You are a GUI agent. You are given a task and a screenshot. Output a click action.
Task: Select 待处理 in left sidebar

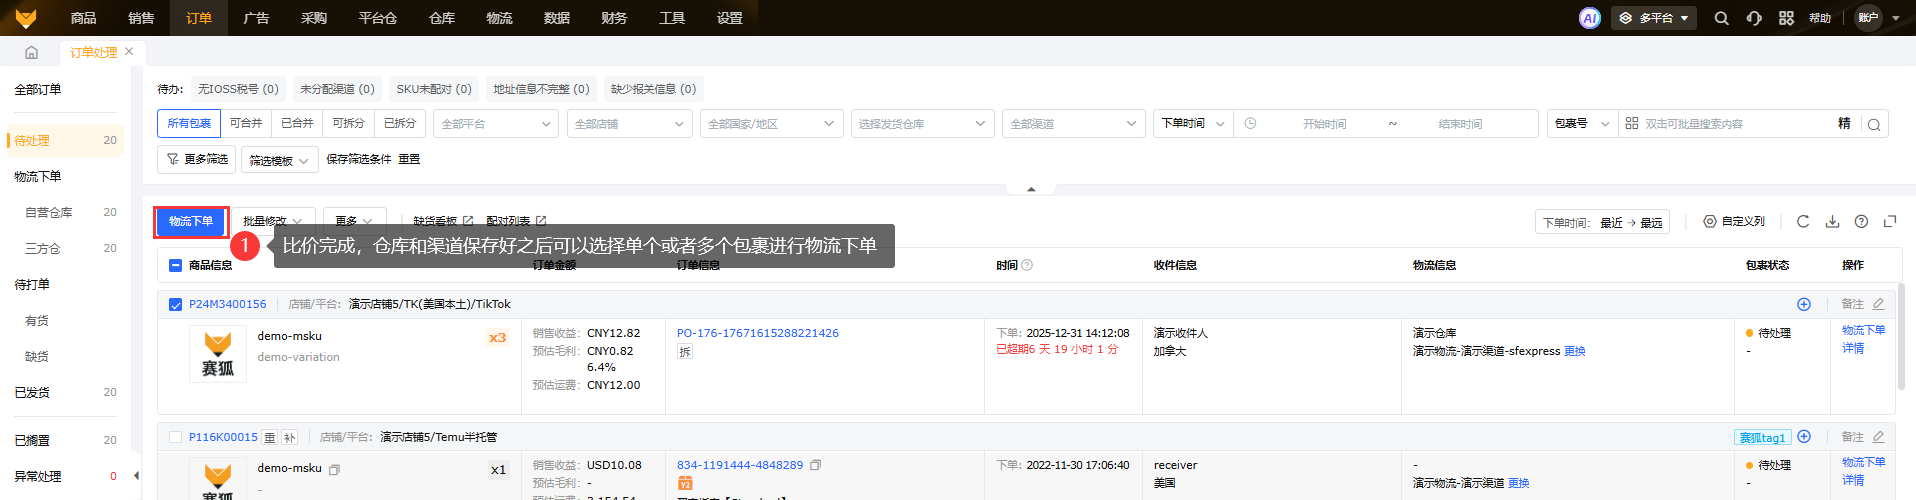click(x=64, y=140)
